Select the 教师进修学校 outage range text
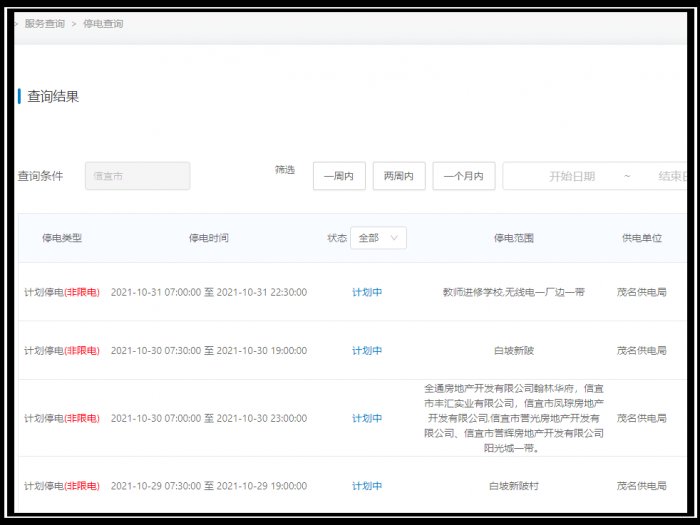Screen dimensions: 700x525 (514, 292)
